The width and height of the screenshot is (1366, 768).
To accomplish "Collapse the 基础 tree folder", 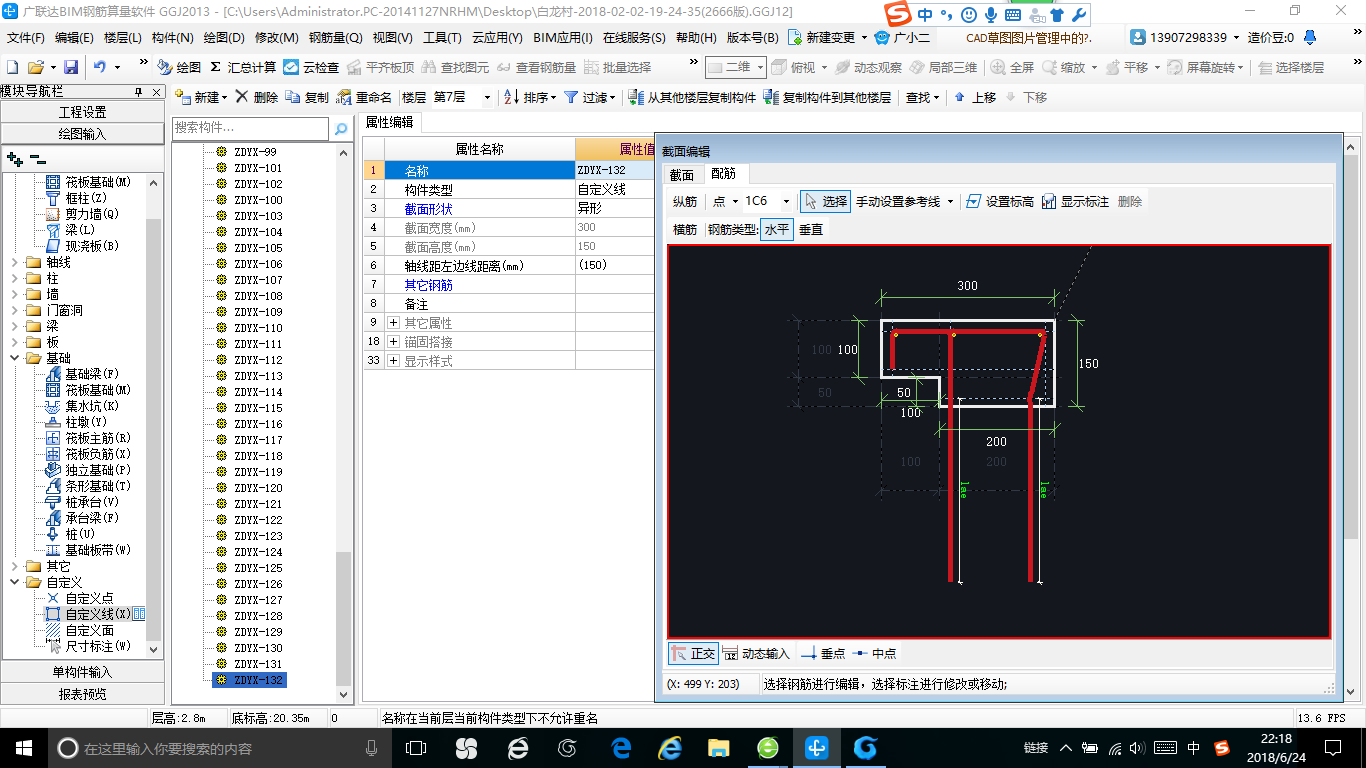I will click(14, 358).
